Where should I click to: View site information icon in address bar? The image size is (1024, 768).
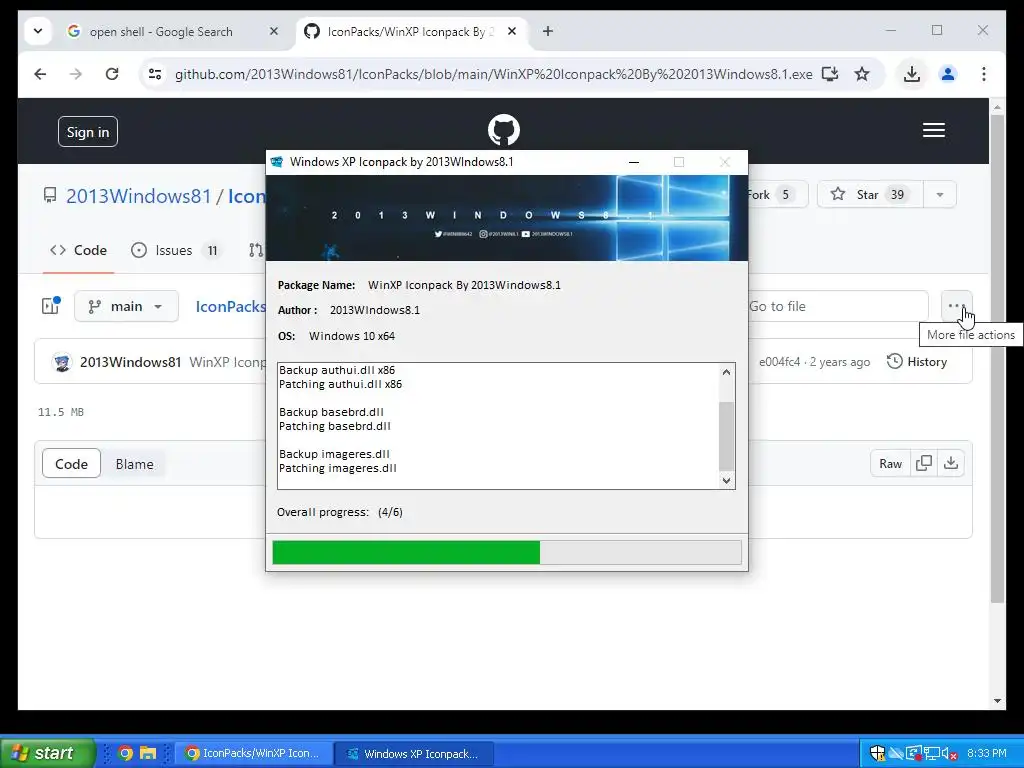coord(155,74)
